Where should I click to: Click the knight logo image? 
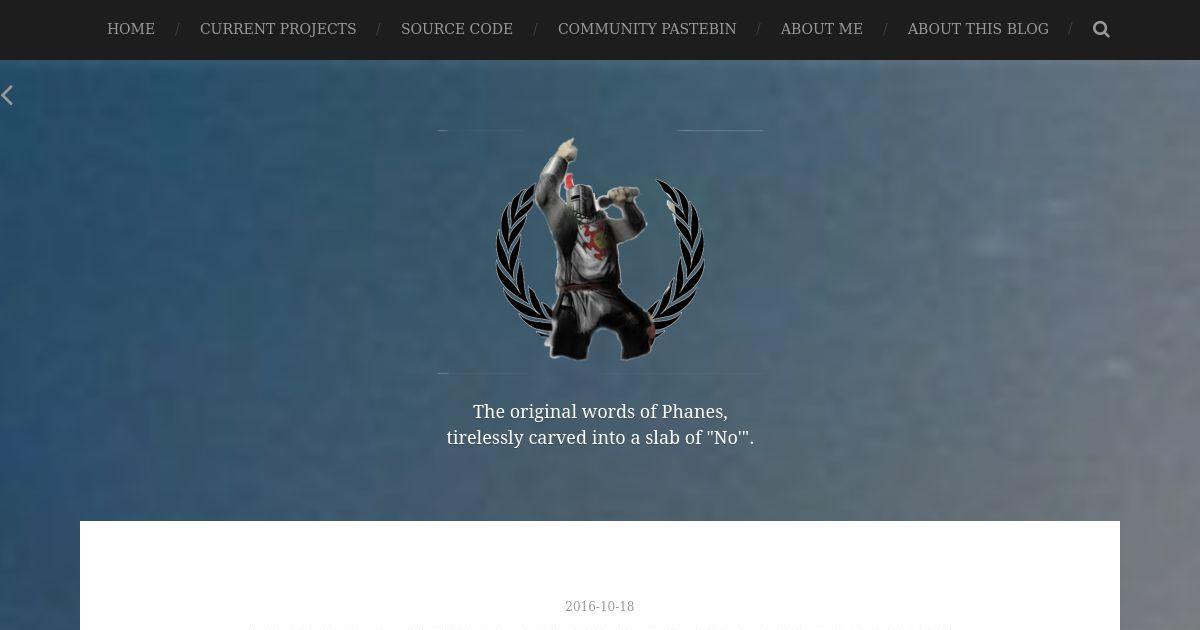[600, 251]
